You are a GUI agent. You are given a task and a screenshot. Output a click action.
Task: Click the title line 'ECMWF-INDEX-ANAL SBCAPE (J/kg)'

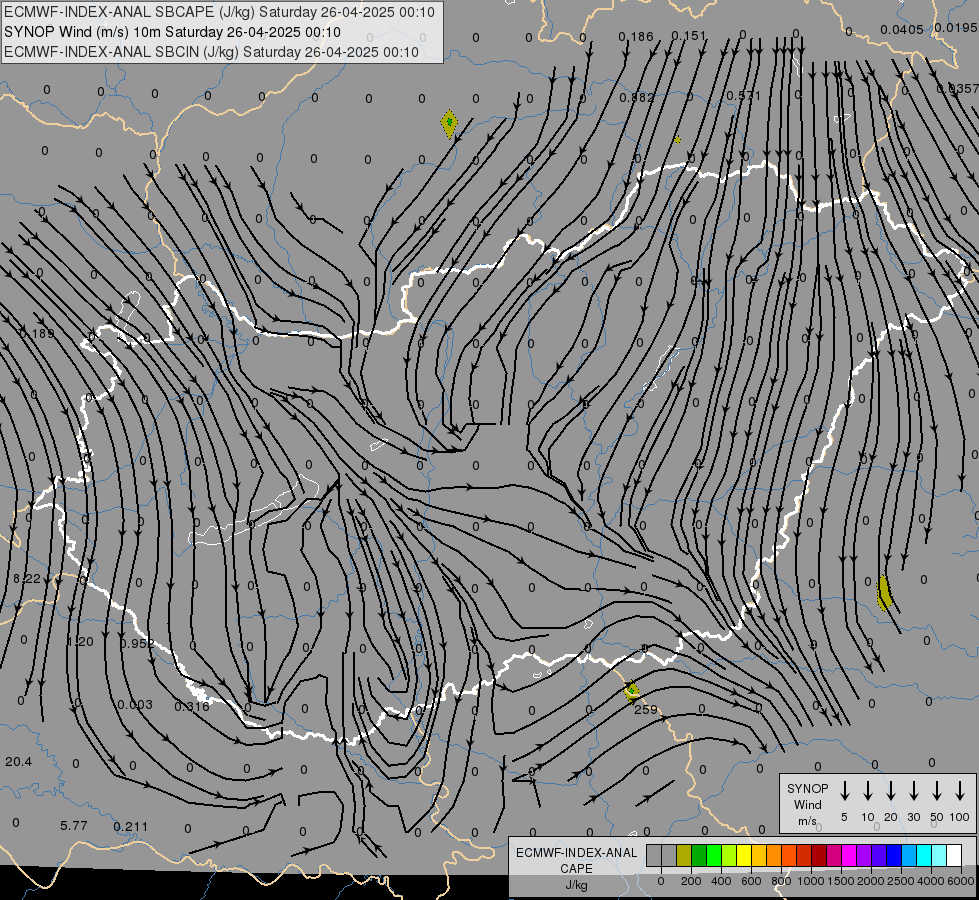tap(219, 12)
